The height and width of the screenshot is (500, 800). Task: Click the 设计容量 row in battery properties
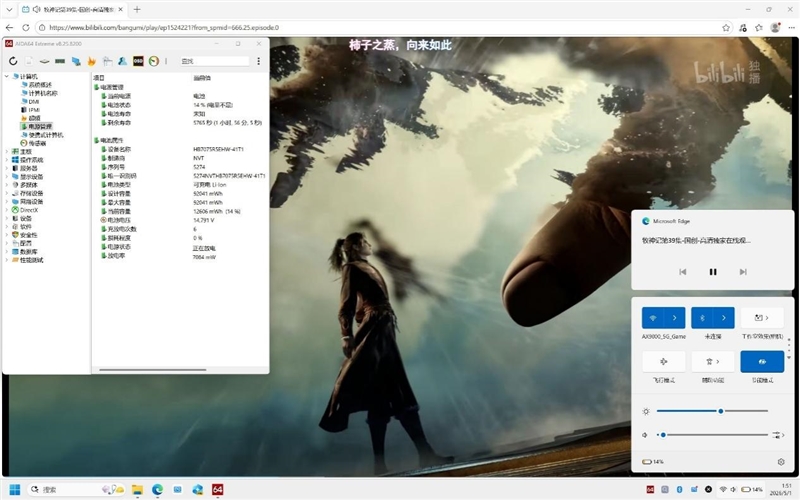[180, 193]
